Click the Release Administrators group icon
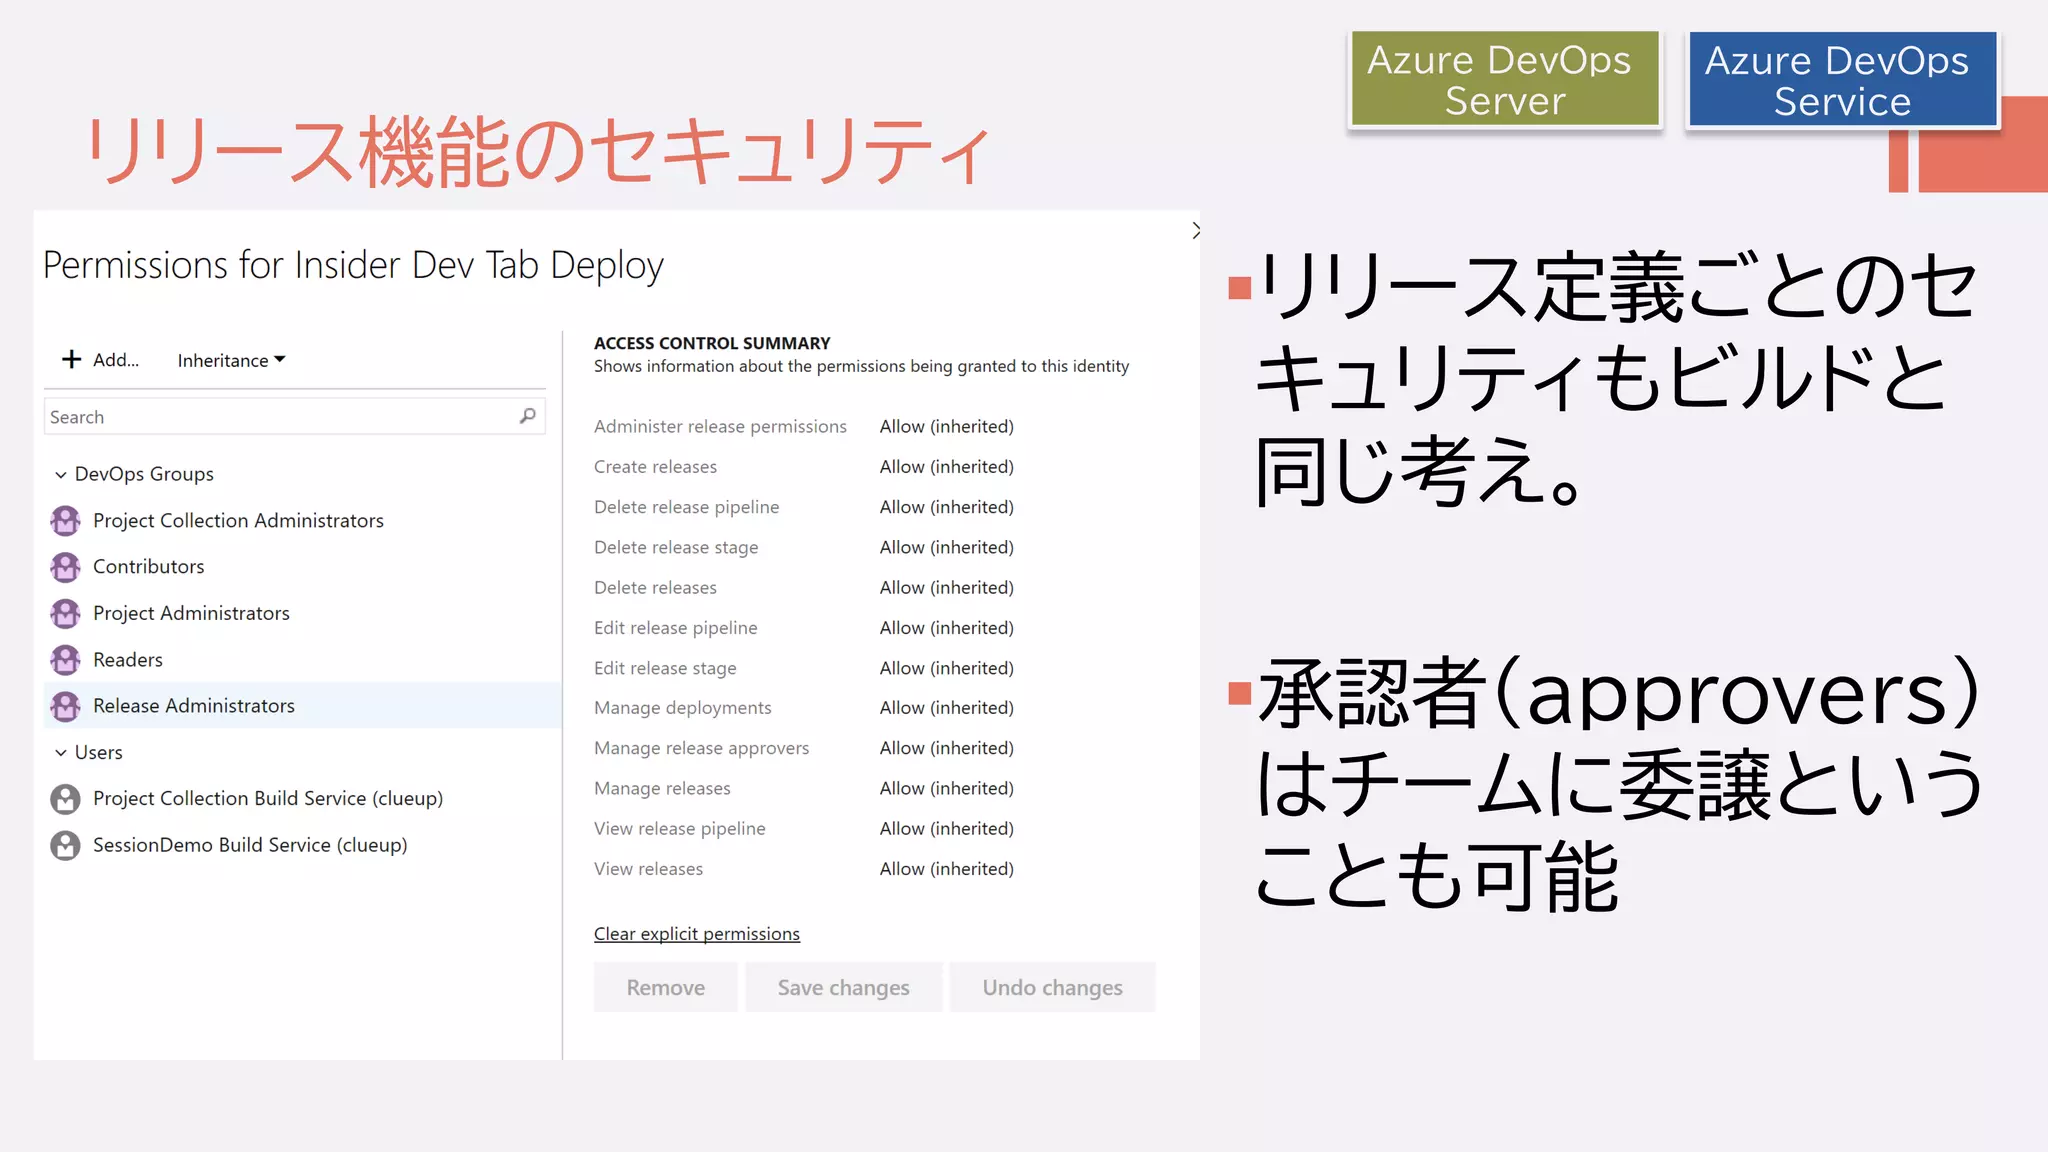The image size is (2048, 1152). click(x=66, y=706)
